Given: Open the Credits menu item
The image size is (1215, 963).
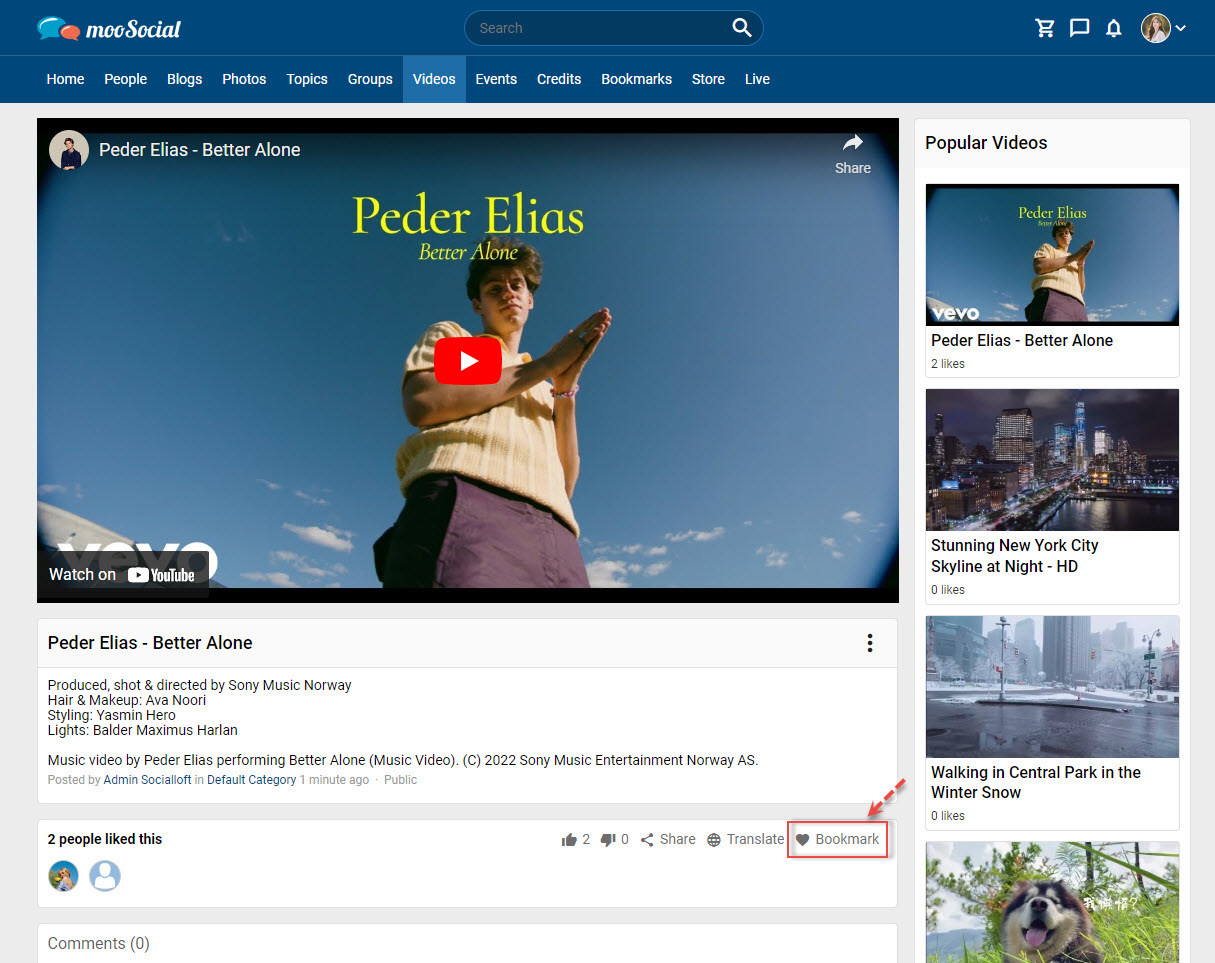Looking at the screenshot, I should 559,79.
